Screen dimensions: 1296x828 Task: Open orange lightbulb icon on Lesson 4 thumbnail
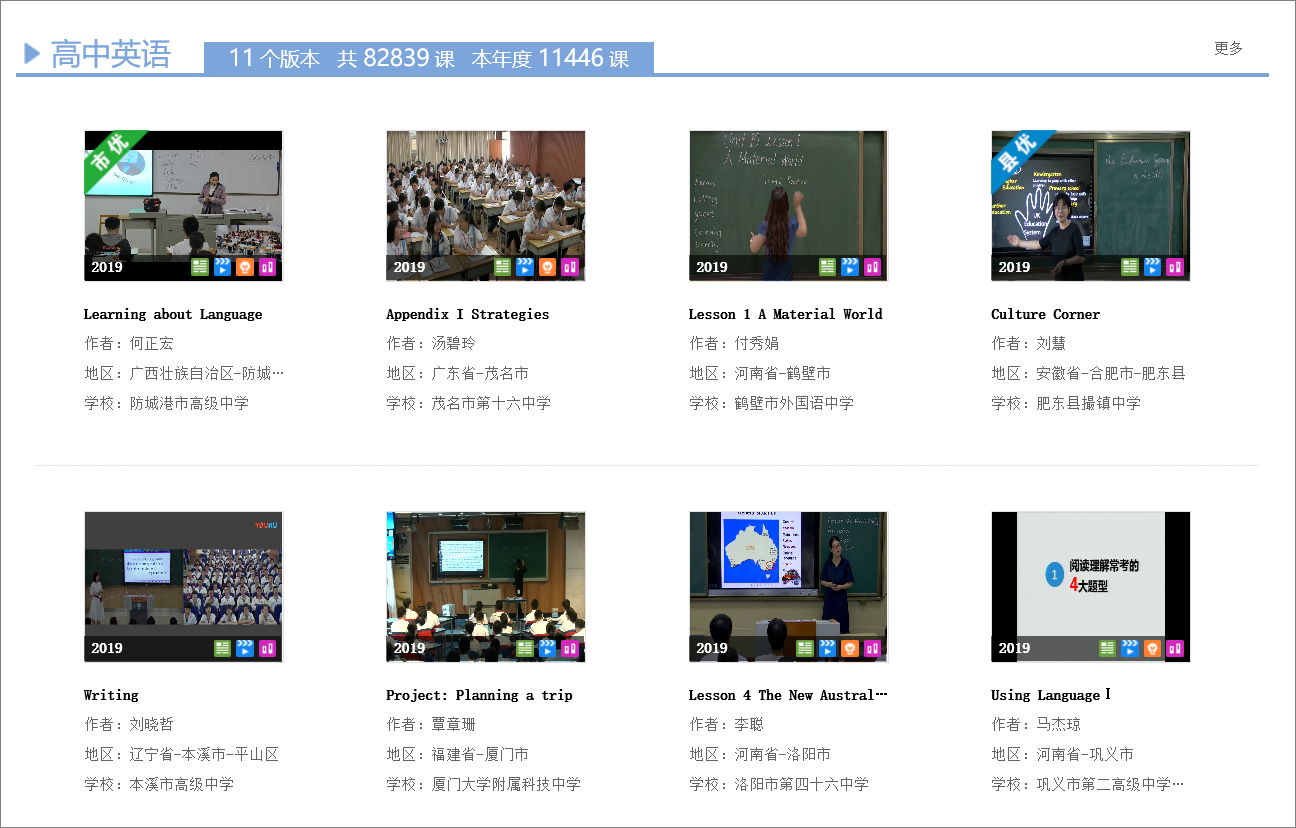(x=850, y=648)
